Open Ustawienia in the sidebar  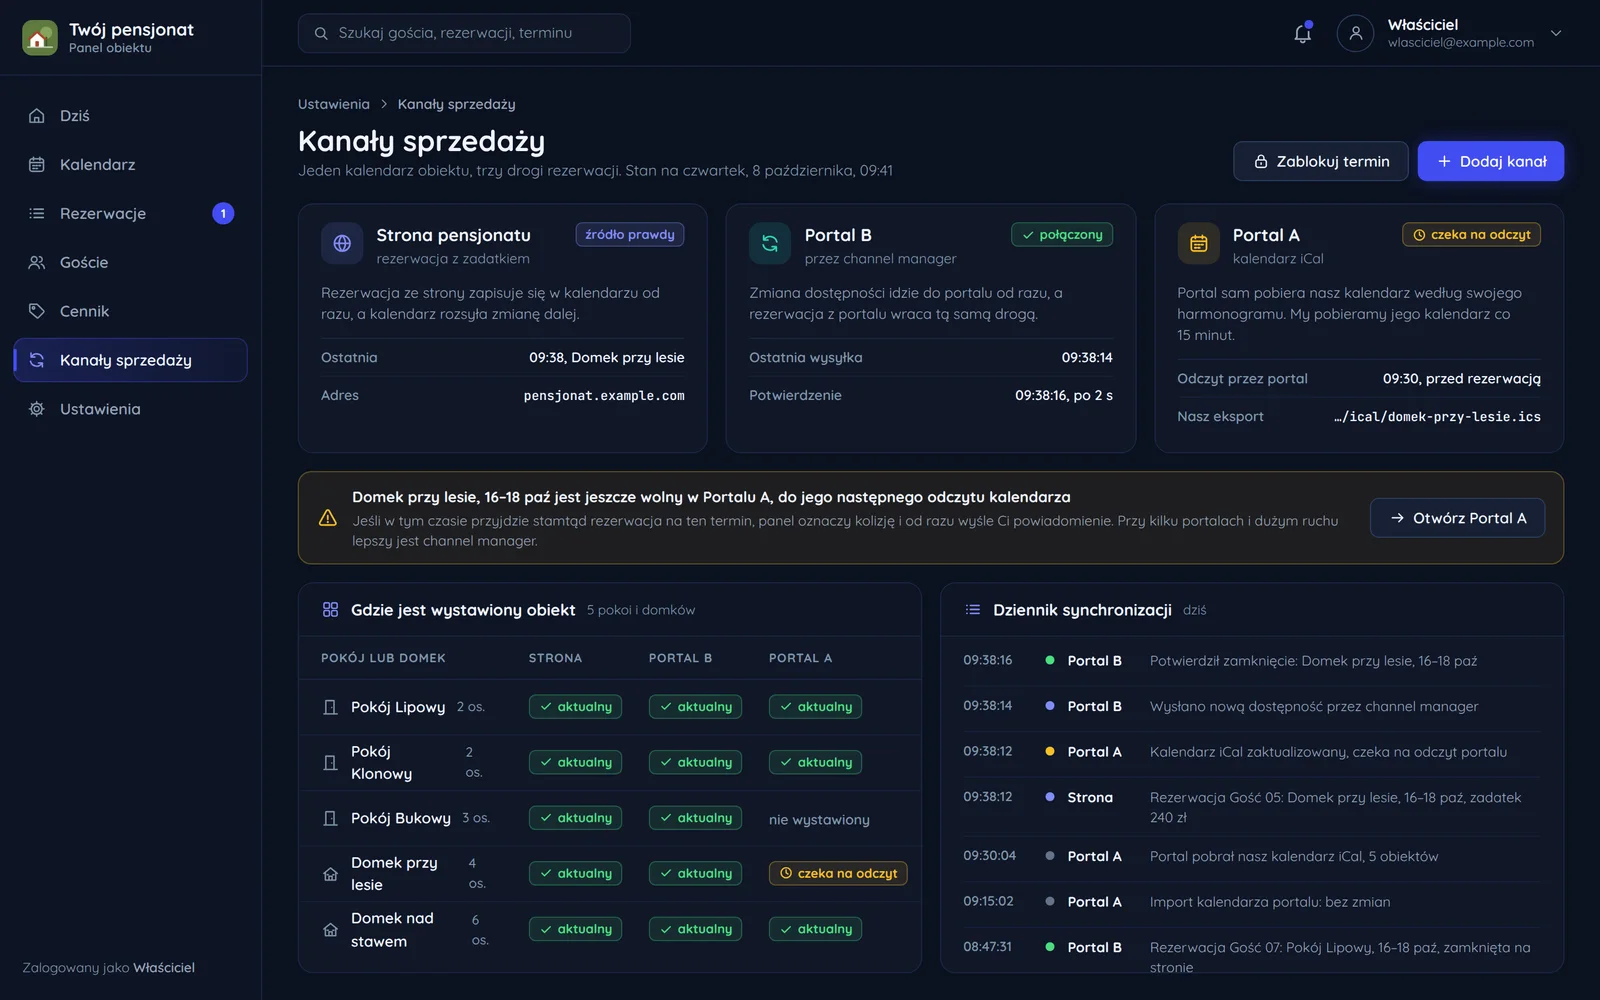tap(130, 409)
